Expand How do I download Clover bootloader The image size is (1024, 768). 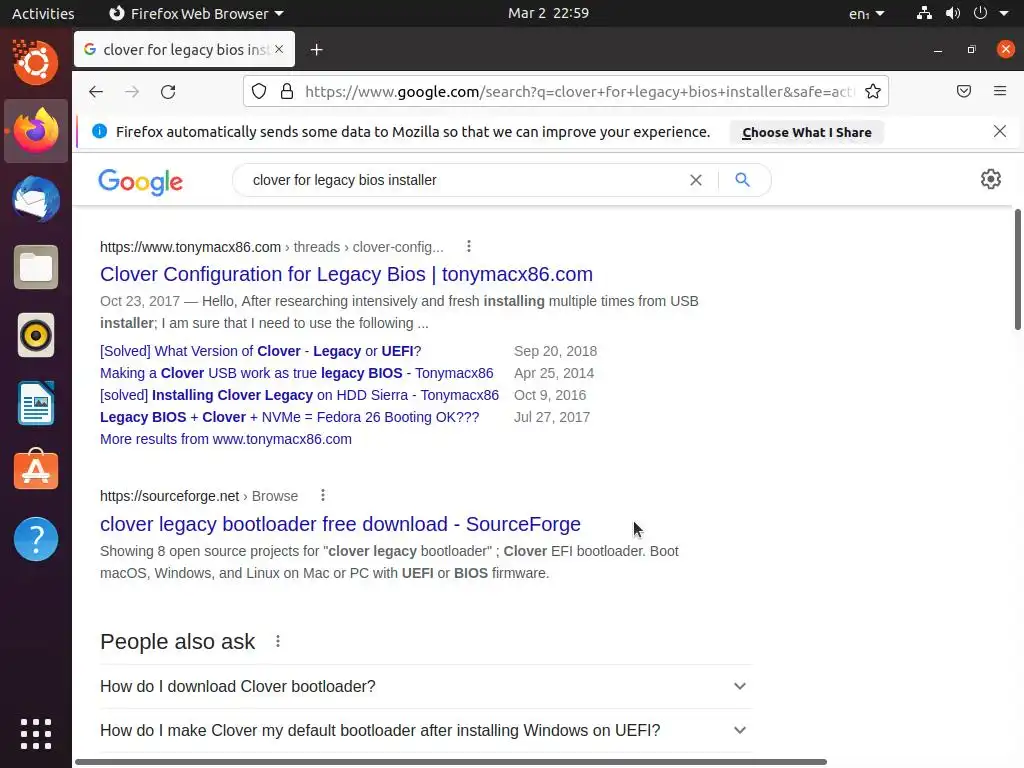[x=426, y=686]
